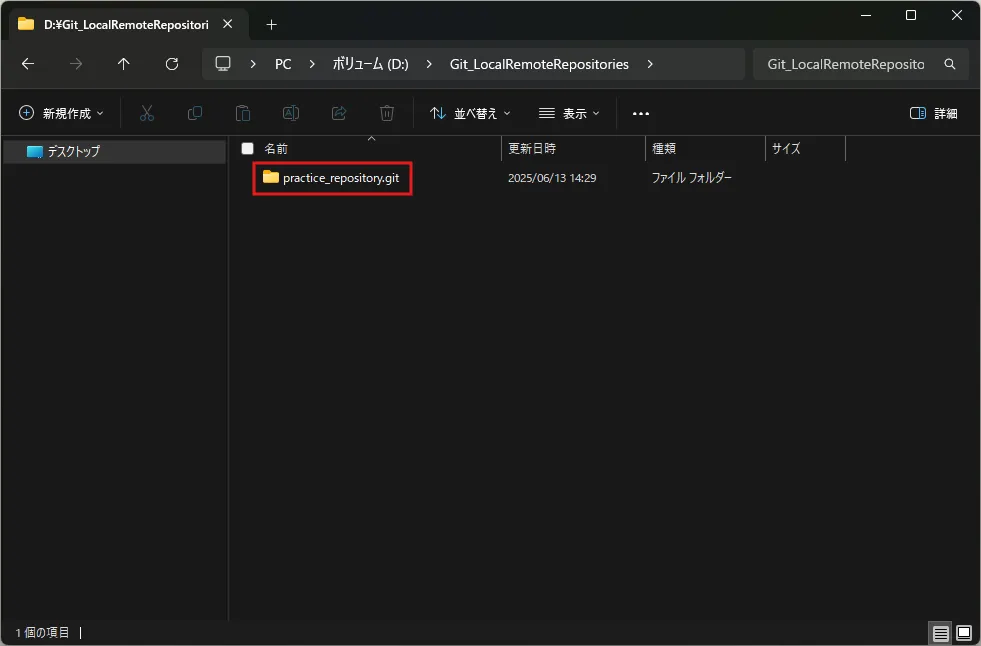Open the 並べ替え sort dropdown

470,113
